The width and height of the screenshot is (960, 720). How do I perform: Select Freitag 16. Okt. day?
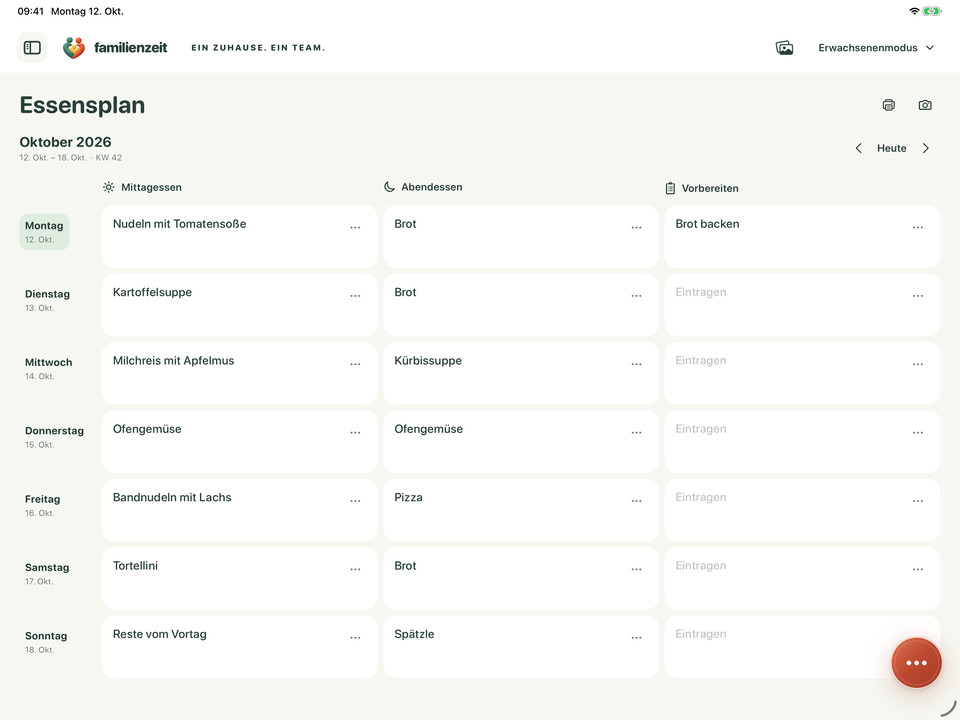coord(42,505)
